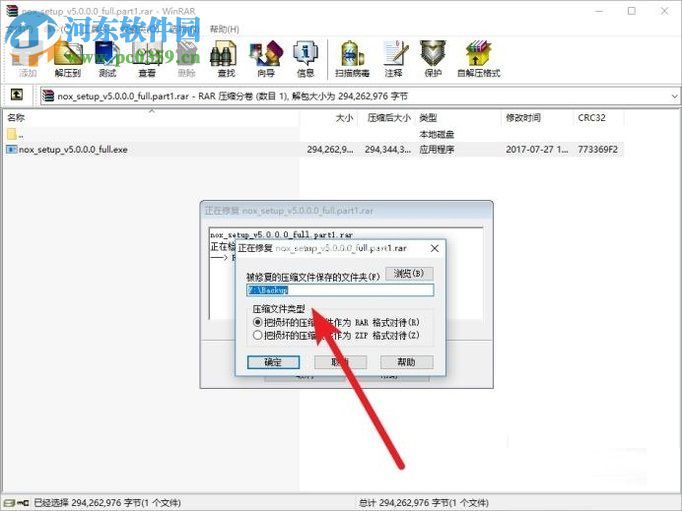Select treat as RAR format radio button

(x=257, y=322)
